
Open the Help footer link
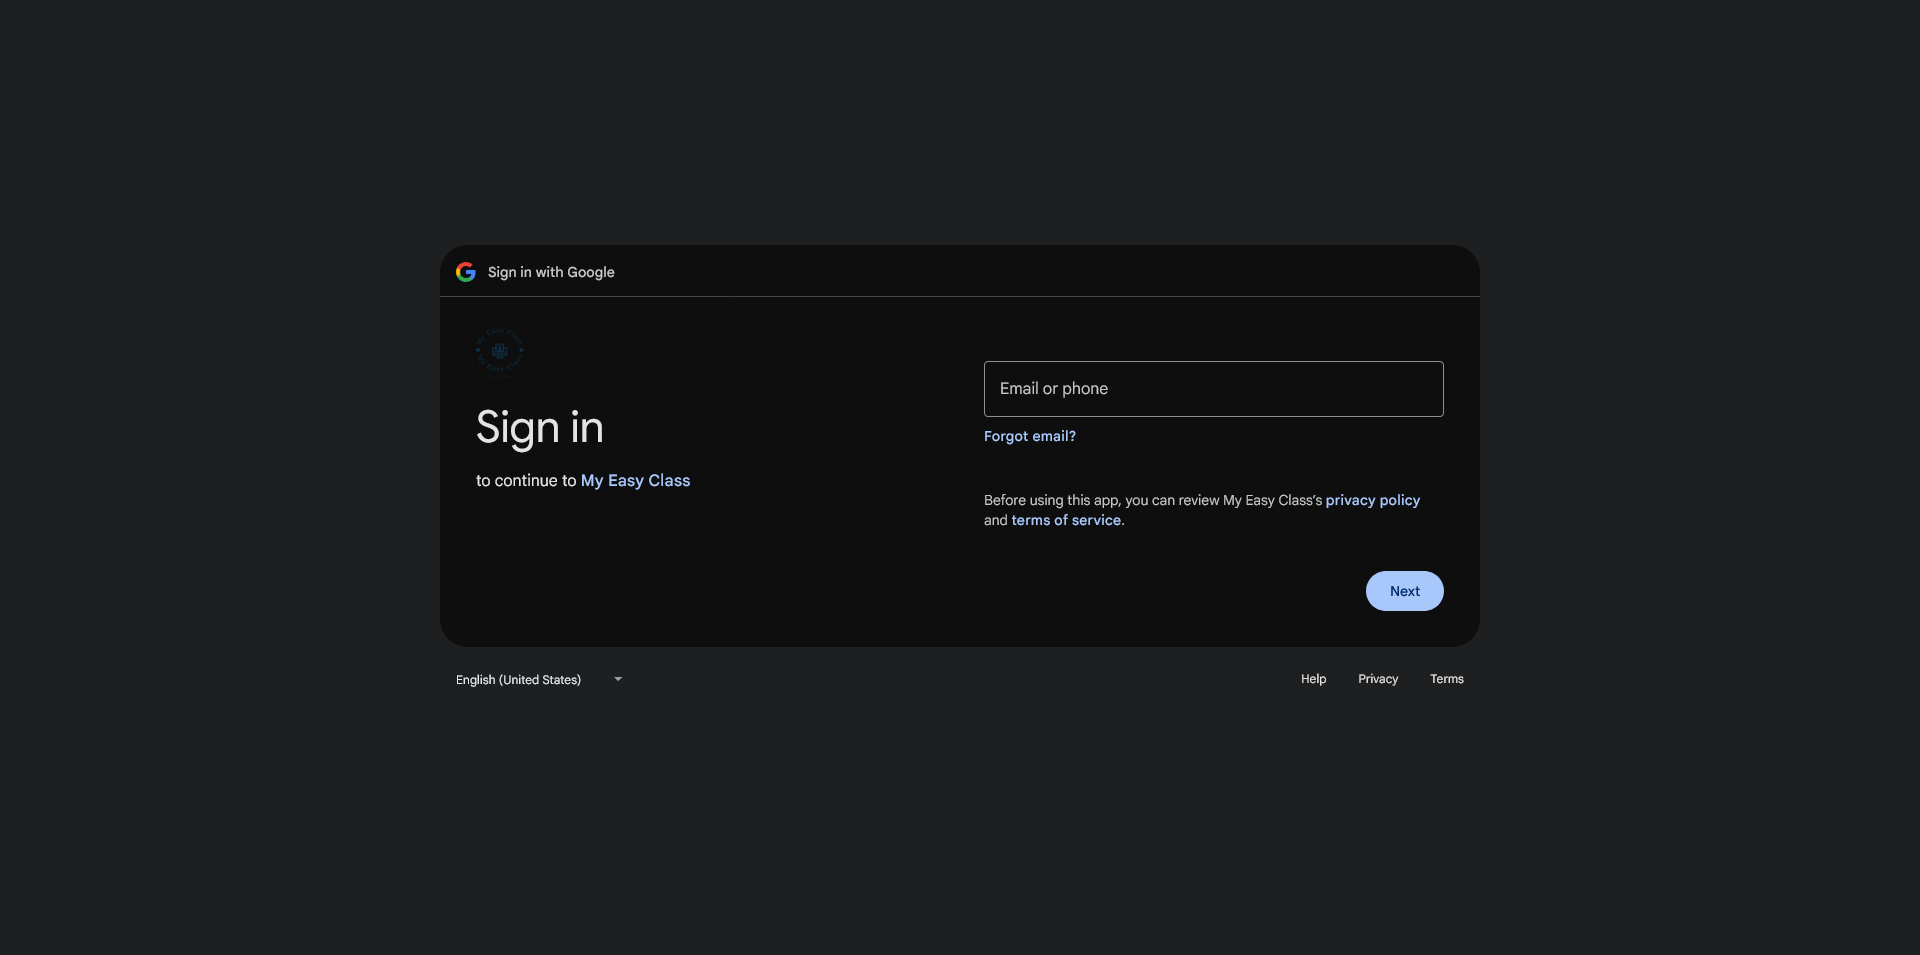click(x=1313, y=679)
